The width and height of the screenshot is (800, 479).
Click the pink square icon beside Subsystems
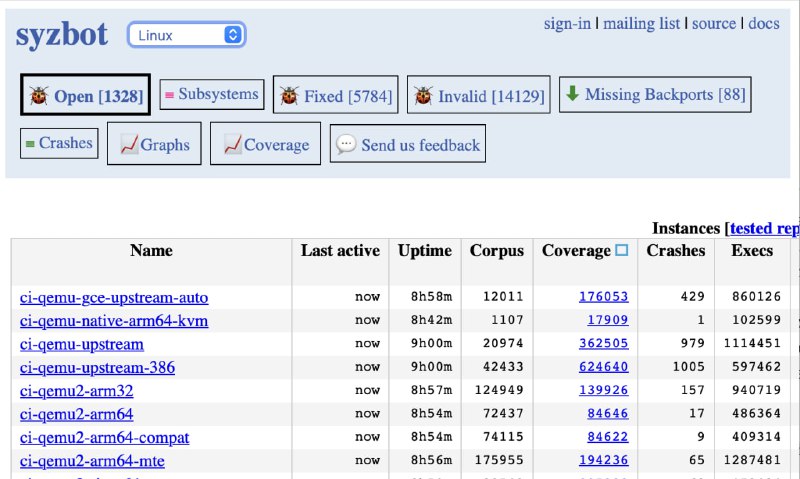(x=169, y=95)
